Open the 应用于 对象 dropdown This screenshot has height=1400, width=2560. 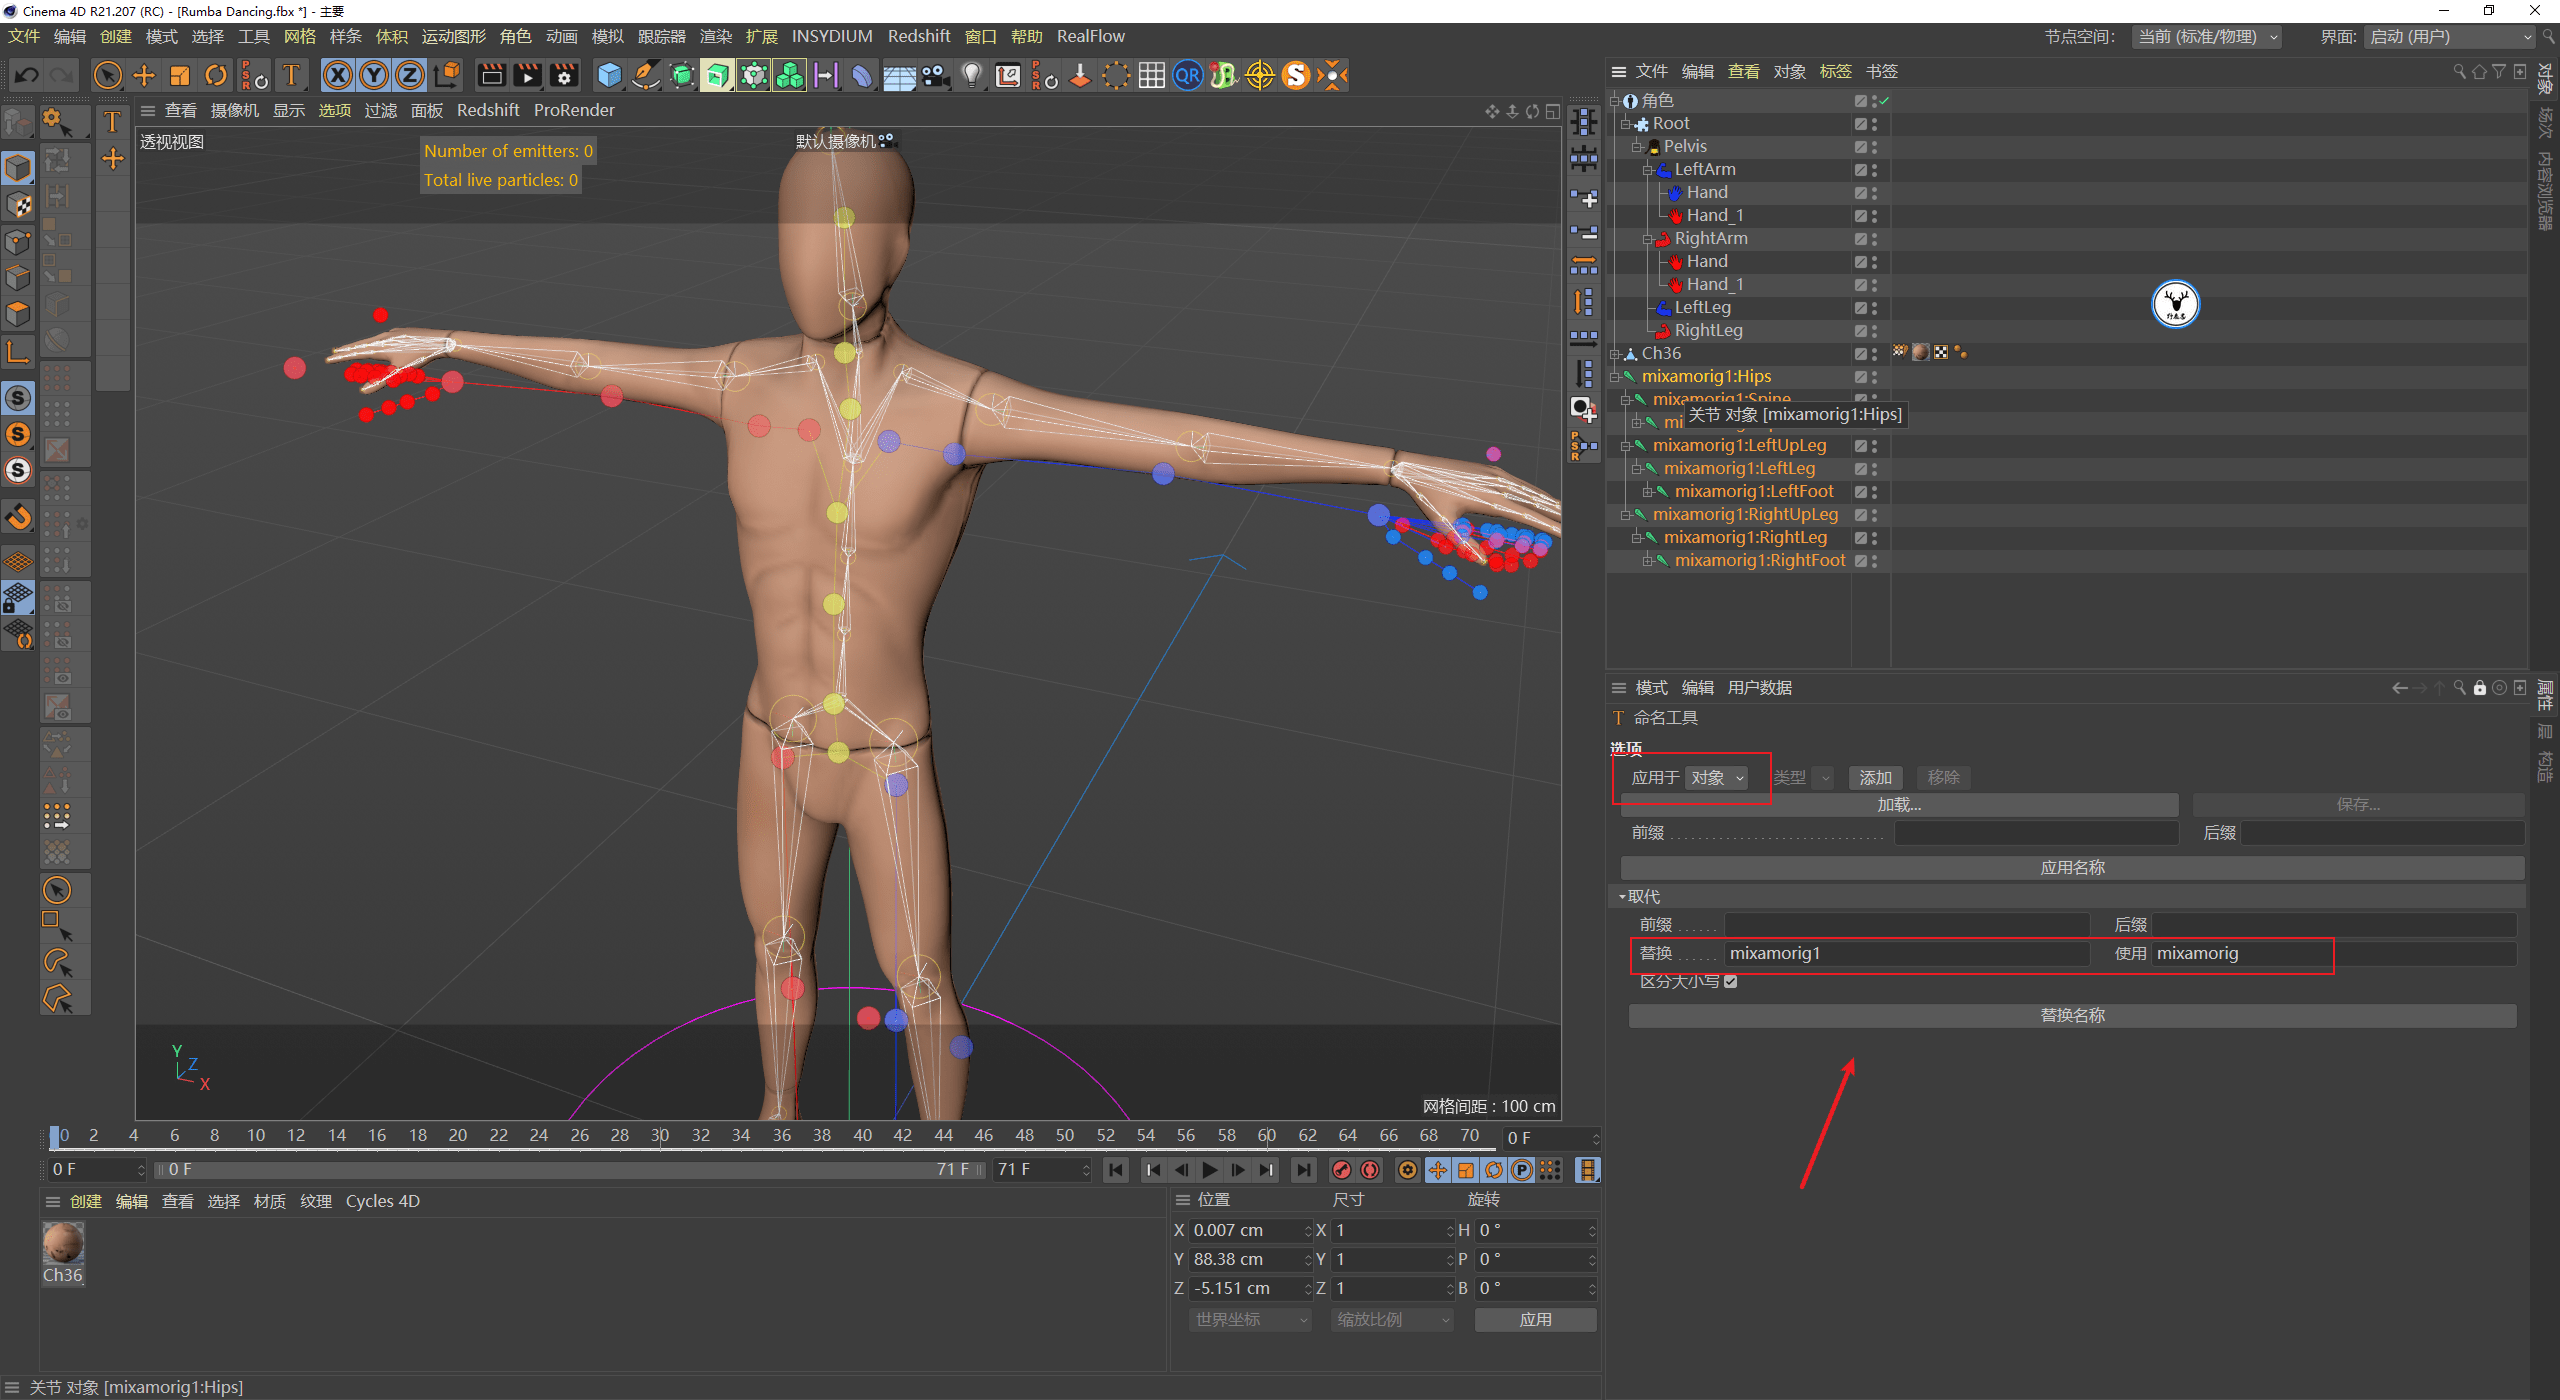[1717, 777]
